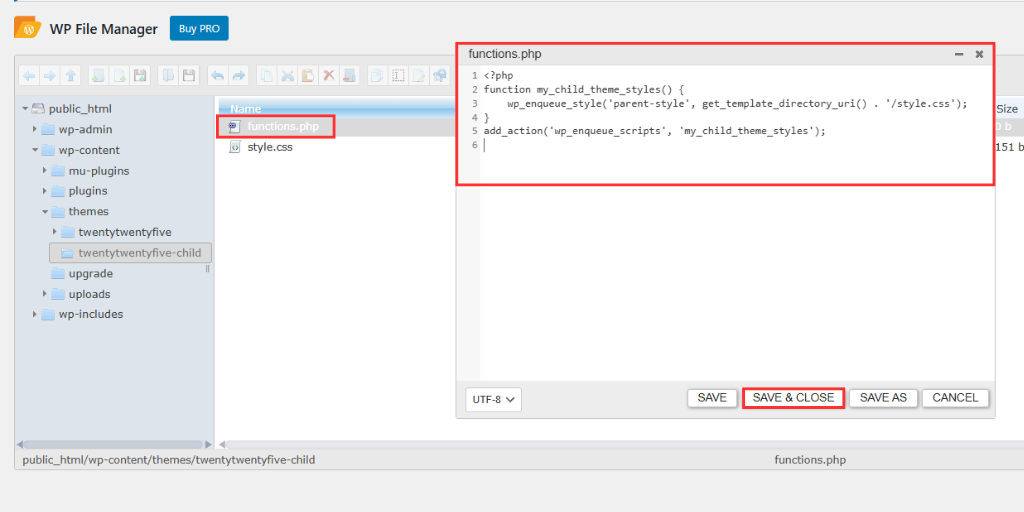Click the status bar path text
Screen dimensions: 1024x512
click(168, 460)
